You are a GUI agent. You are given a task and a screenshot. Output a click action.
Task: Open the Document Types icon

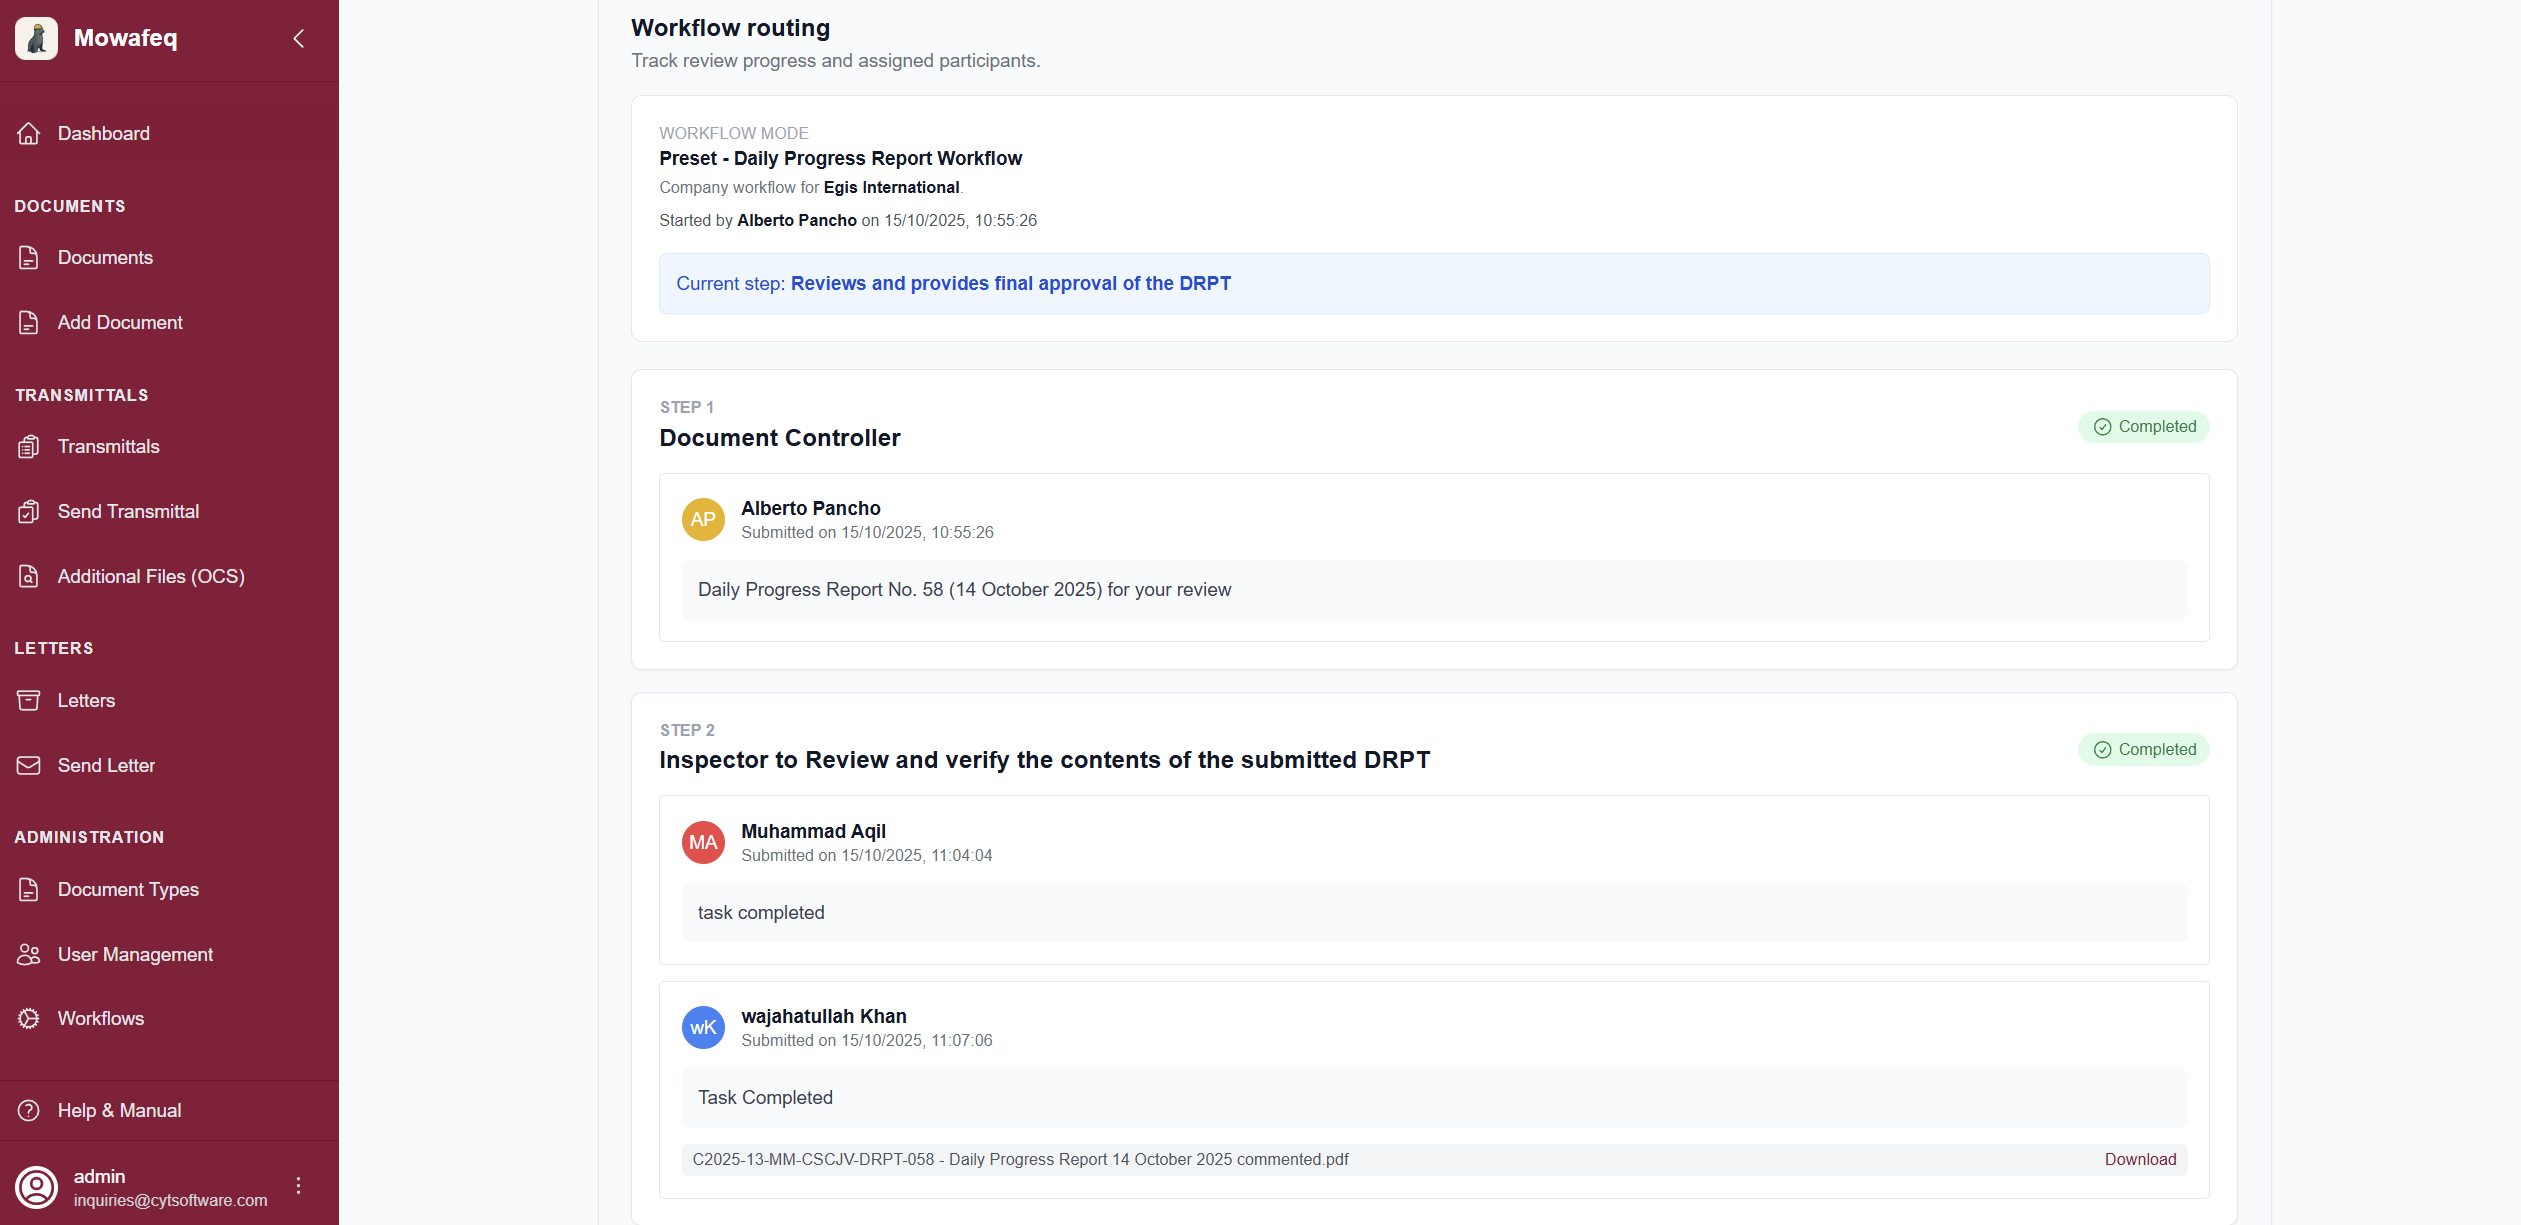point(28,889)
